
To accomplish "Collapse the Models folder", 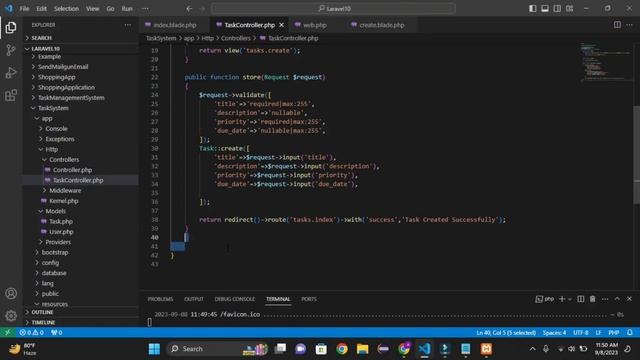I will tap(56, 211).
